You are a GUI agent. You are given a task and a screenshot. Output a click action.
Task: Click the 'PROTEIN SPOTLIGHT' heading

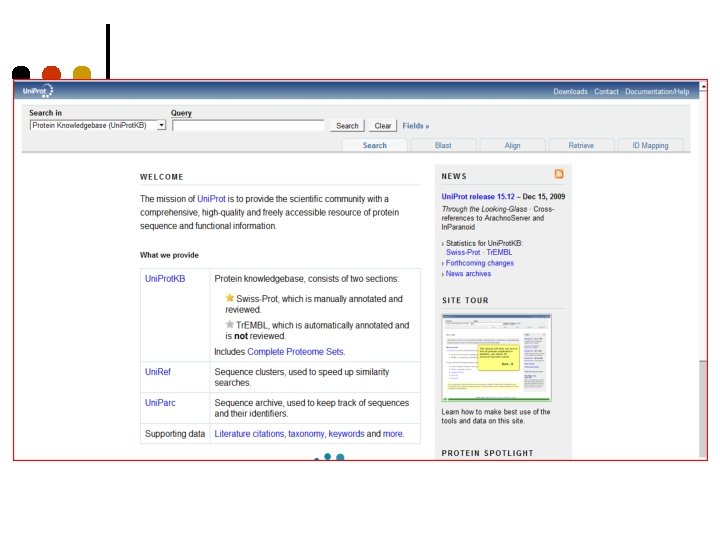(x=487, y=453)
